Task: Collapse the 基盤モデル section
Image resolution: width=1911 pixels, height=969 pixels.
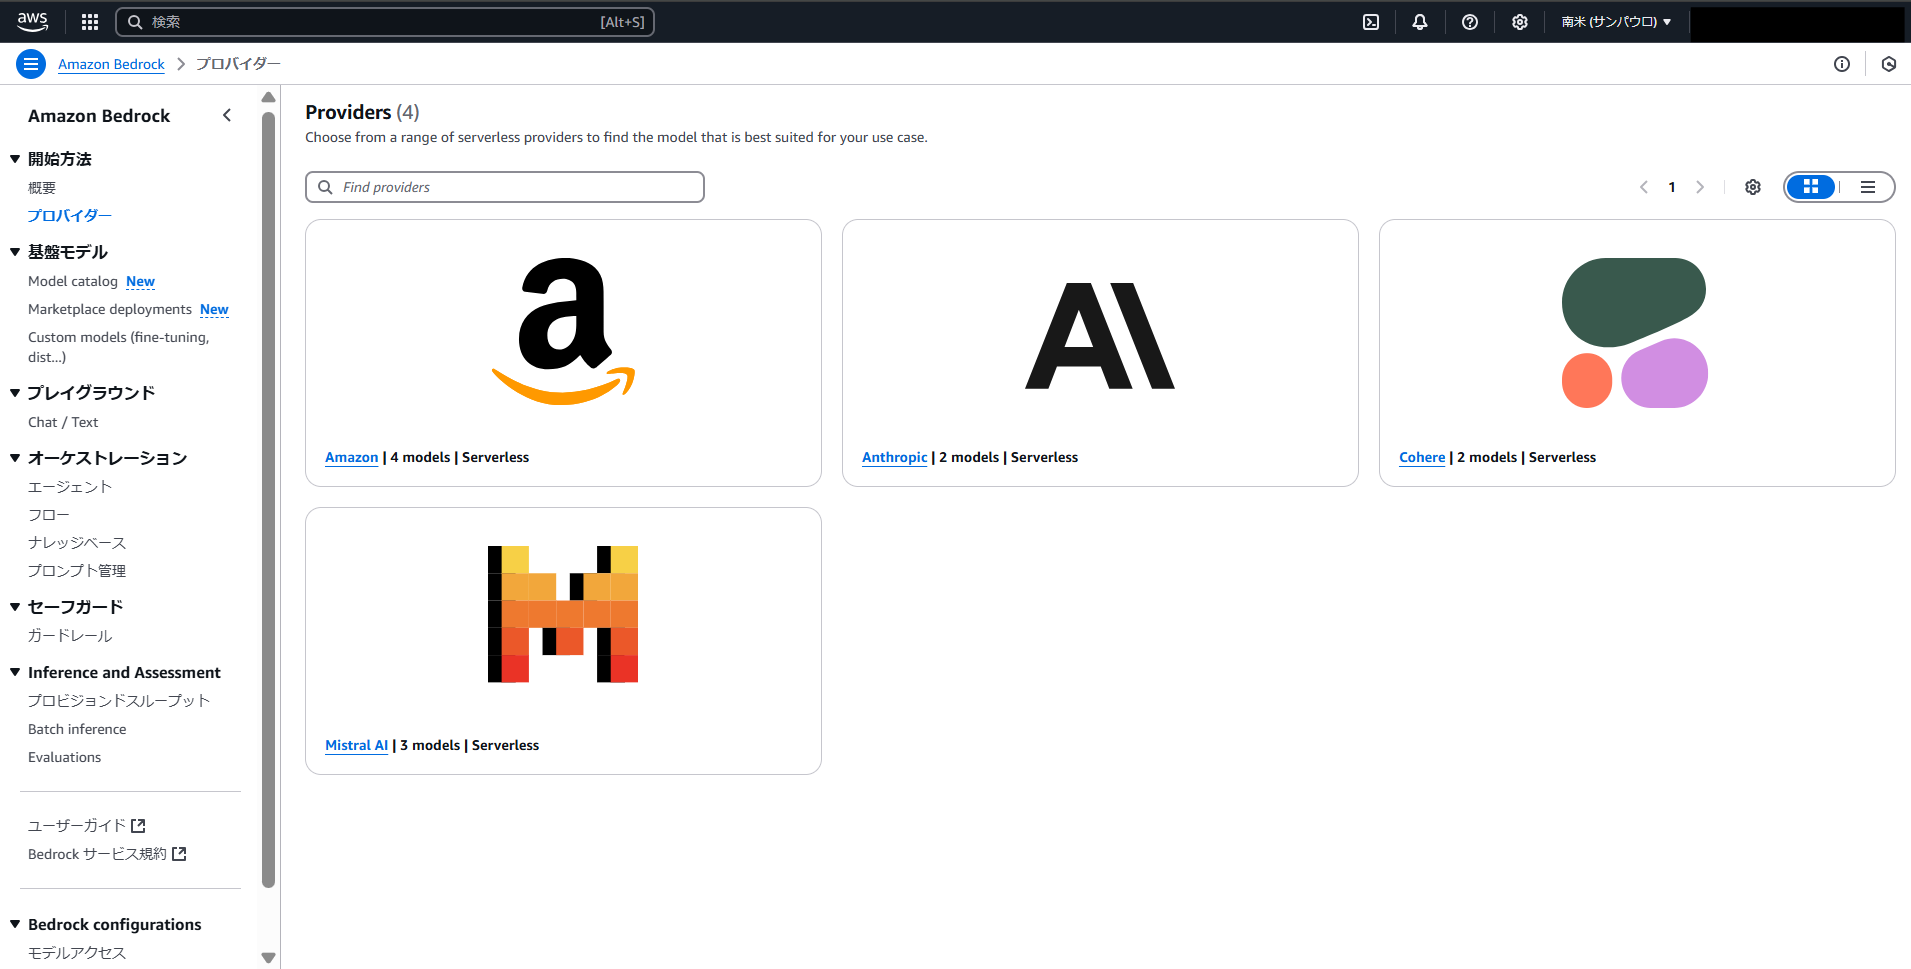Action: [x=15, y=252]
